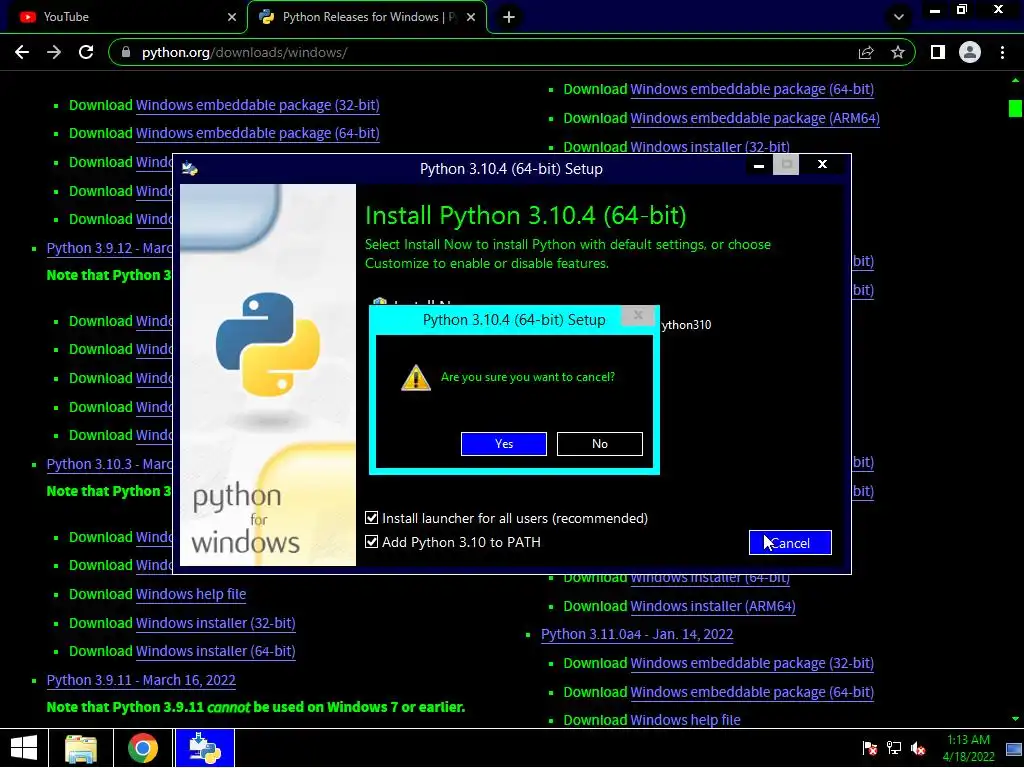Open Python 3.11.0a4 - Jan. 14, 2022 link
Viewport: 1024px width, 768px height.
[x=637, y=634]
